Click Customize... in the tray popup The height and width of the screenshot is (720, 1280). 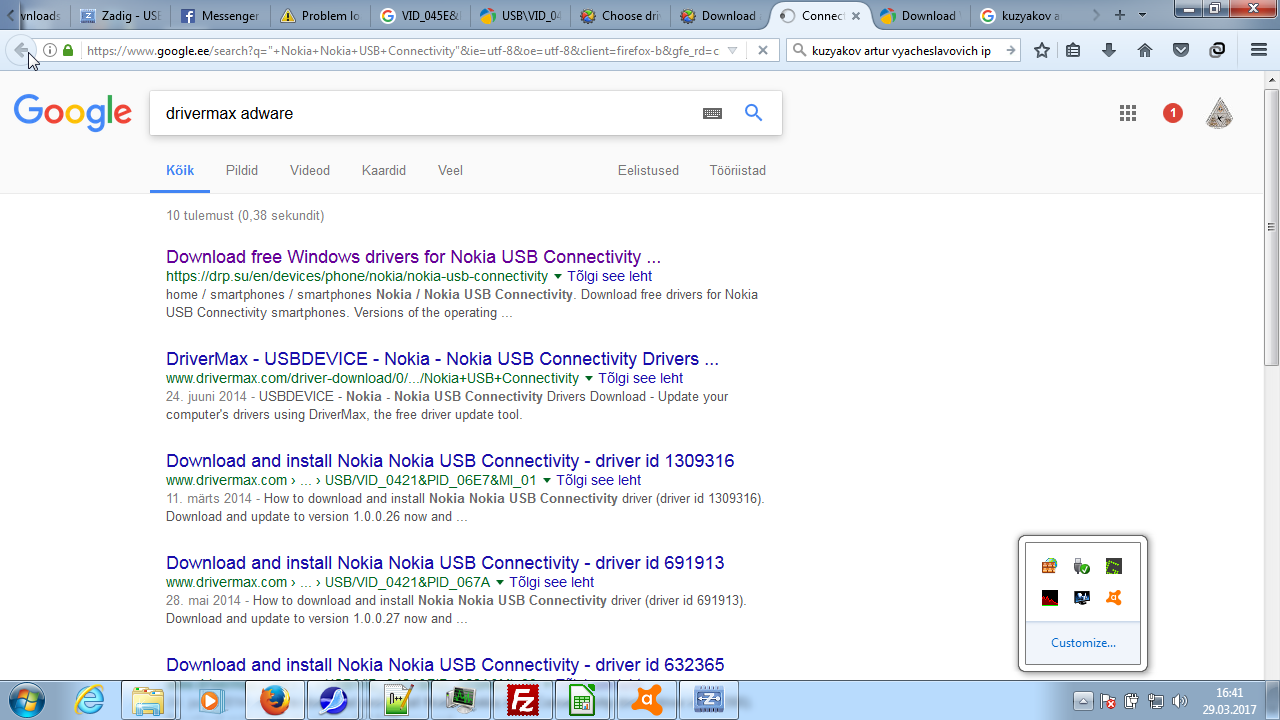pyautogui.click(x=1083, y=643)
